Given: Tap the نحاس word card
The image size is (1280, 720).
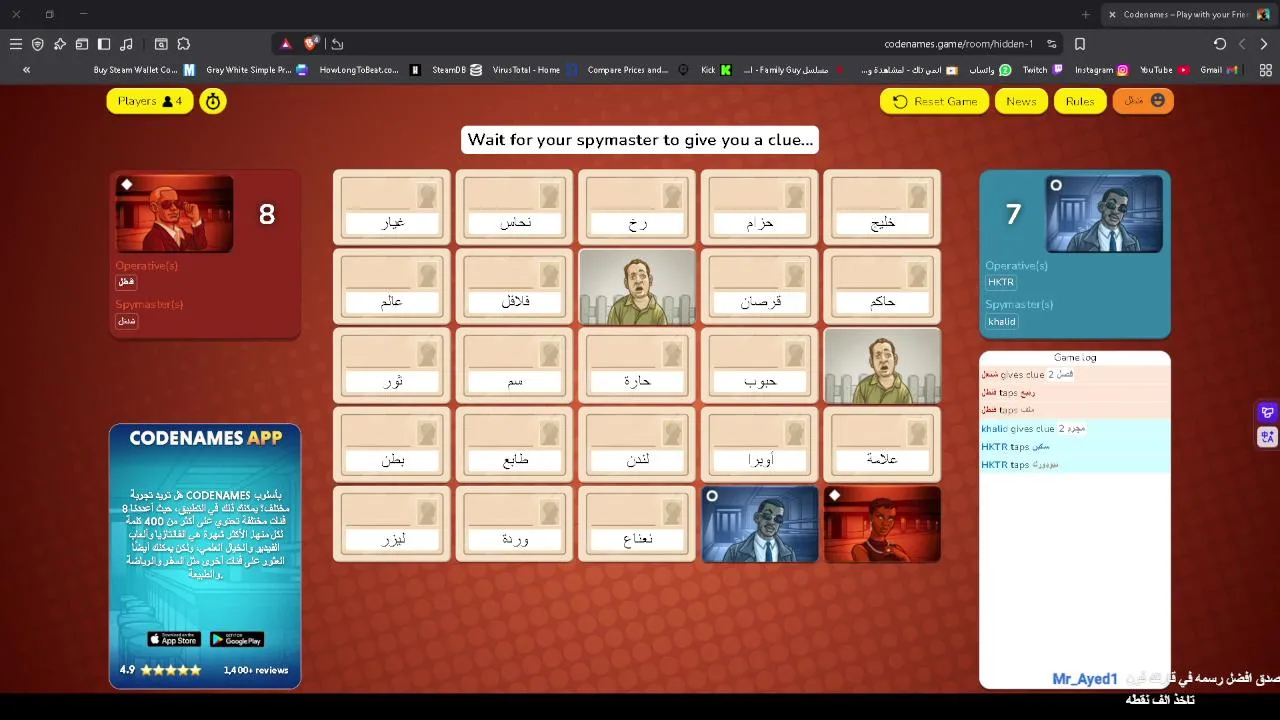Looking at the screenshot, I should point(515,208).
